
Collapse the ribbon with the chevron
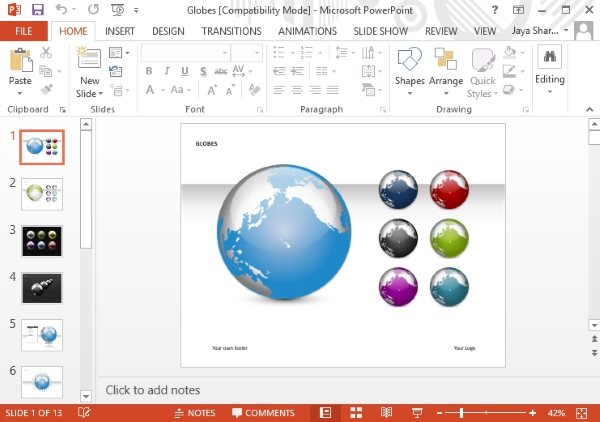[589, 109]
